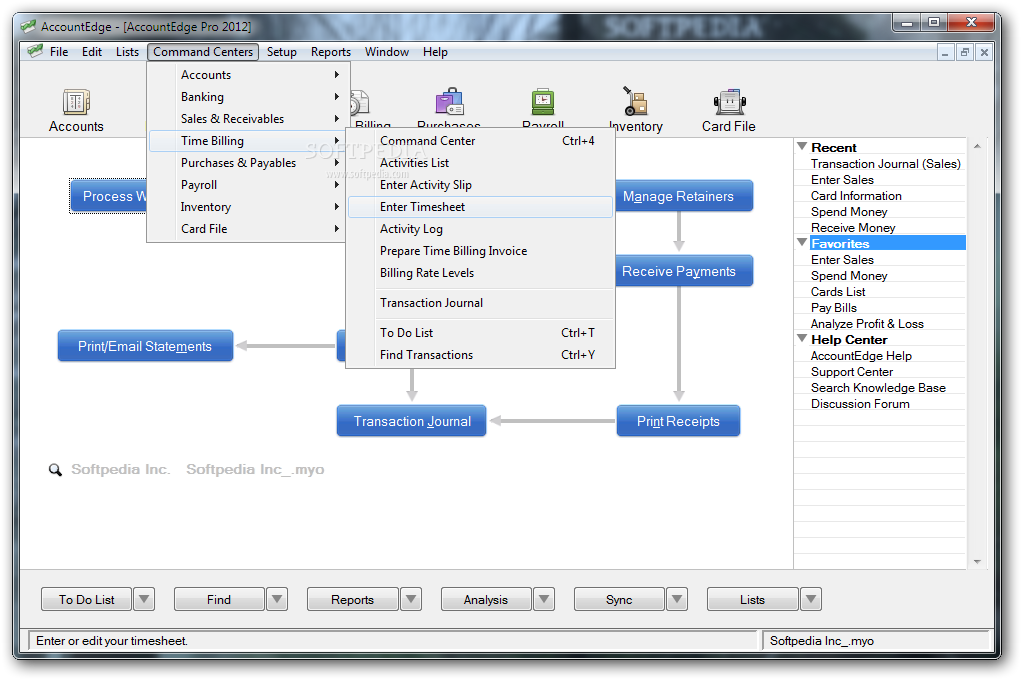1022x680 pixels.
Task: Click the Print Receipts button
Action: [678, 421]
